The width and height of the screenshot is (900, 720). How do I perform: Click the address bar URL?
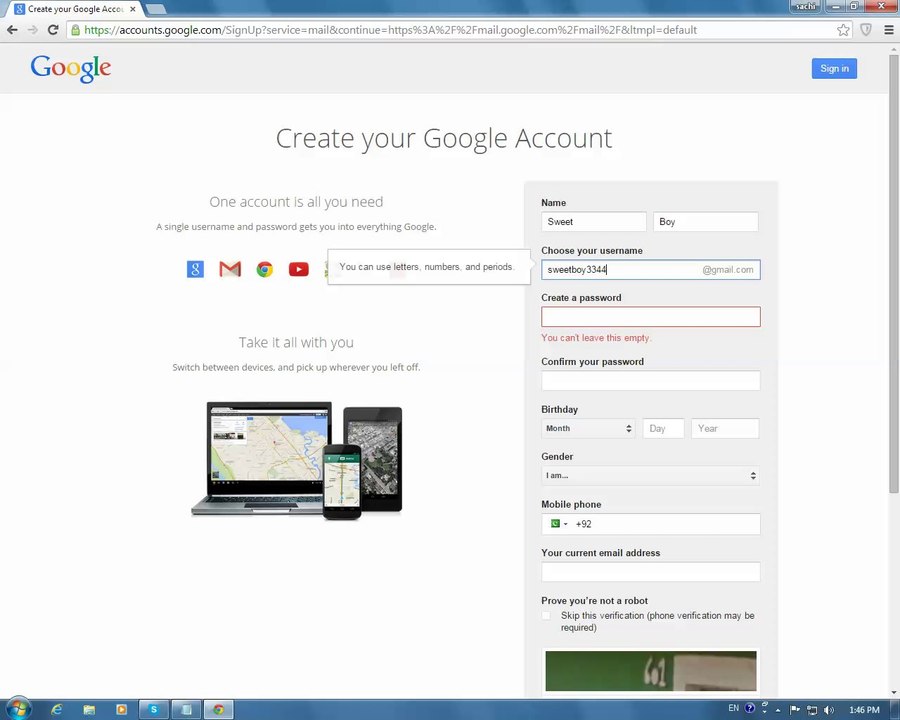(x=390, y=30)
